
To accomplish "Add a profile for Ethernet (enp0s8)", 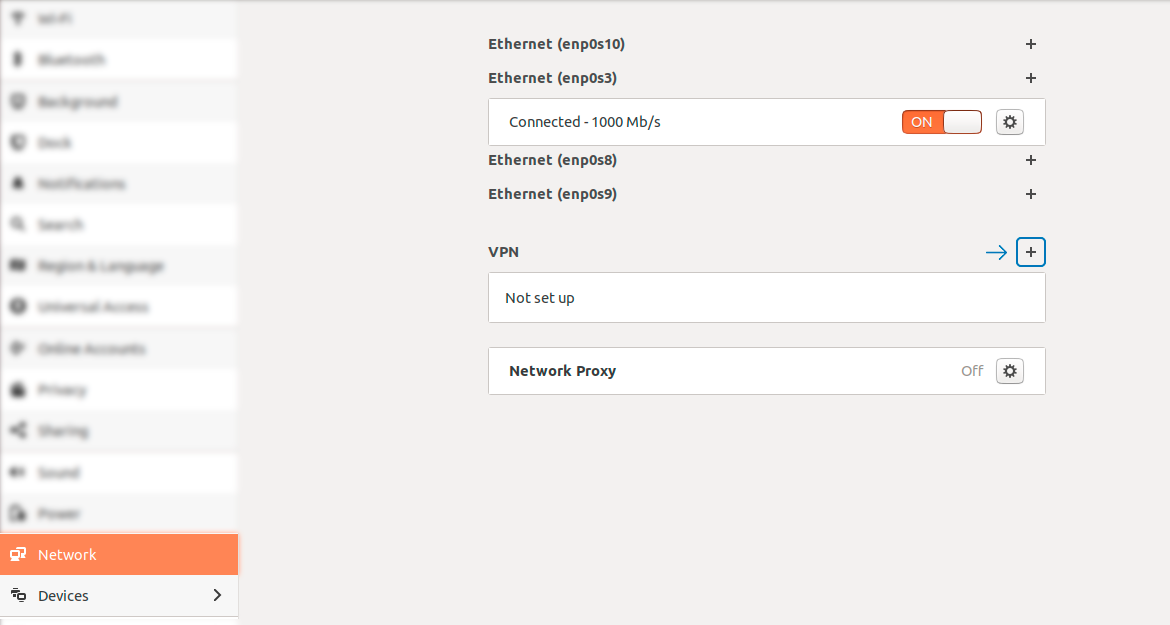I will click(x=1030, y=160).
